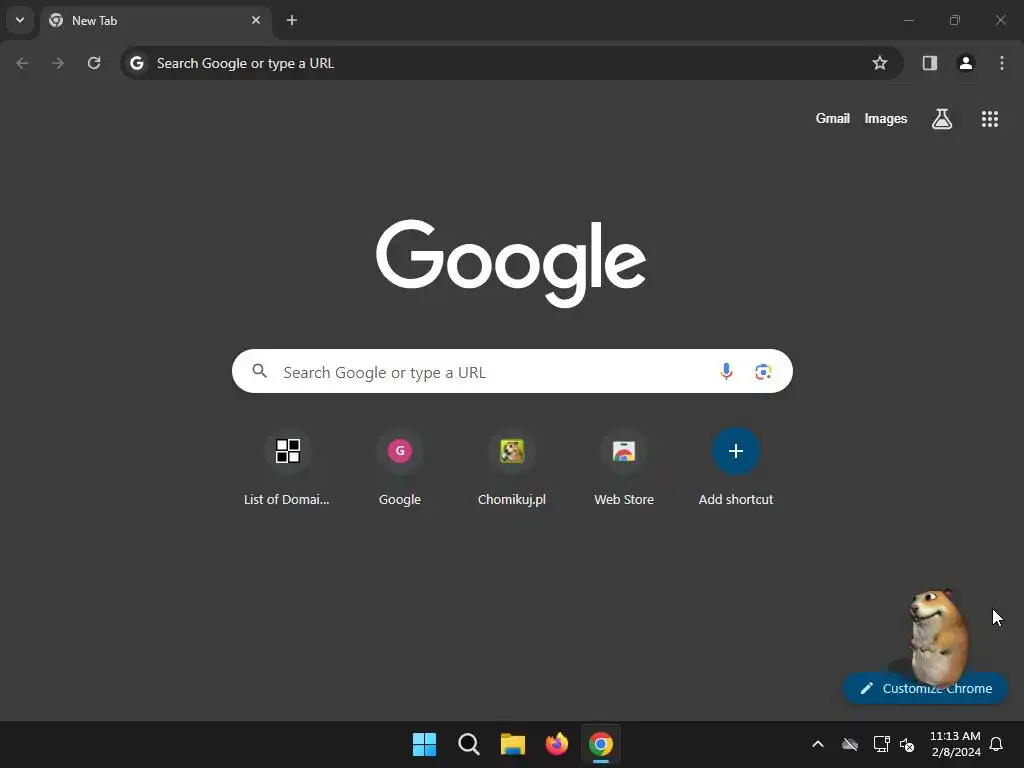Click Chrome icon in taskbar
Screen dimensions: 1024x768
(x=601, y=744)
